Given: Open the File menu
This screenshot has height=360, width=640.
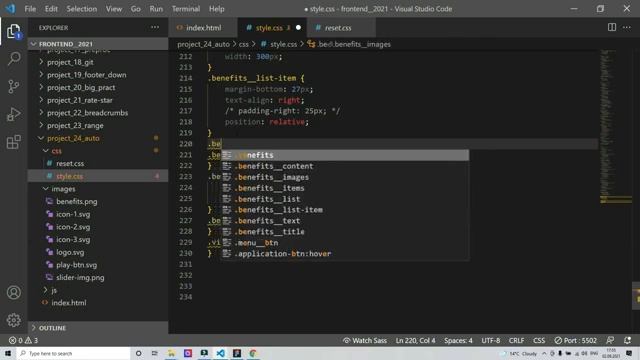Looking at the screenshot, I should 30,9.
